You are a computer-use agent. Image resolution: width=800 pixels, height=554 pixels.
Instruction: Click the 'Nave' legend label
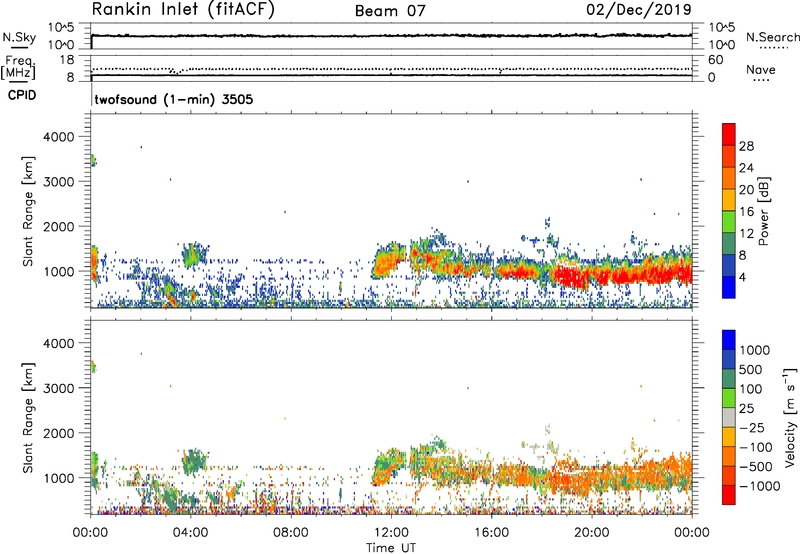point(761,70)
